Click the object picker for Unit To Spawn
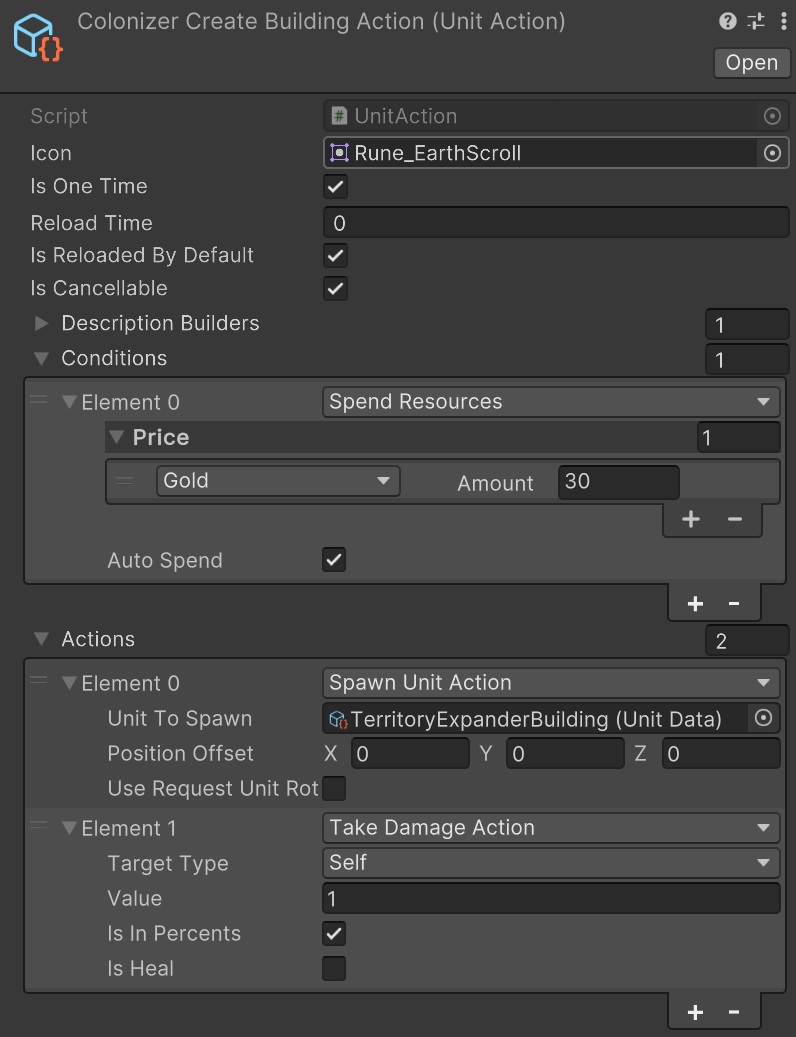The height and width of the screenshot is (1037, 796). [x=763, y=719]
